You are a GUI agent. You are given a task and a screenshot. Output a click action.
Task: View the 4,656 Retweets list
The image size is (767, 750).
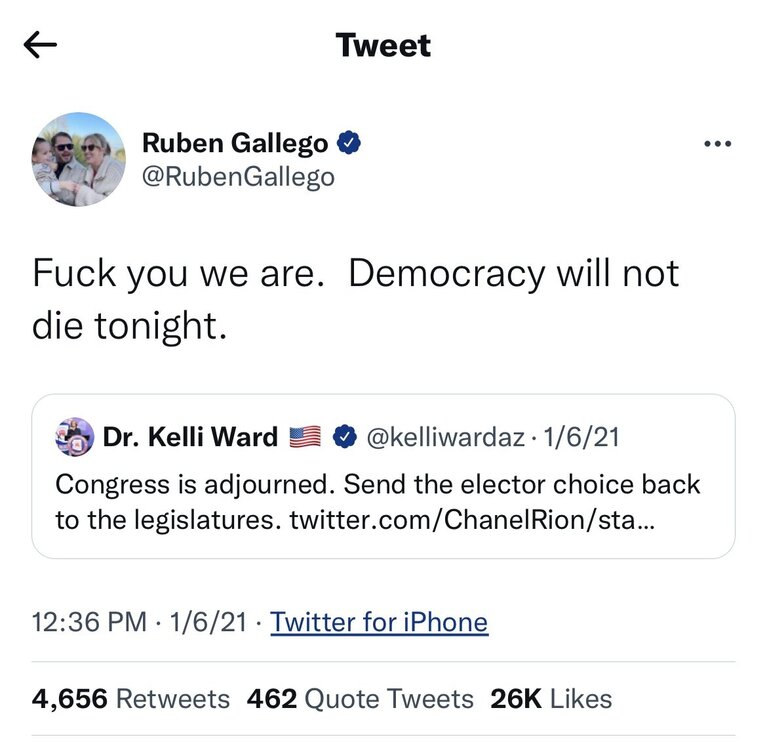click(131, 698)
